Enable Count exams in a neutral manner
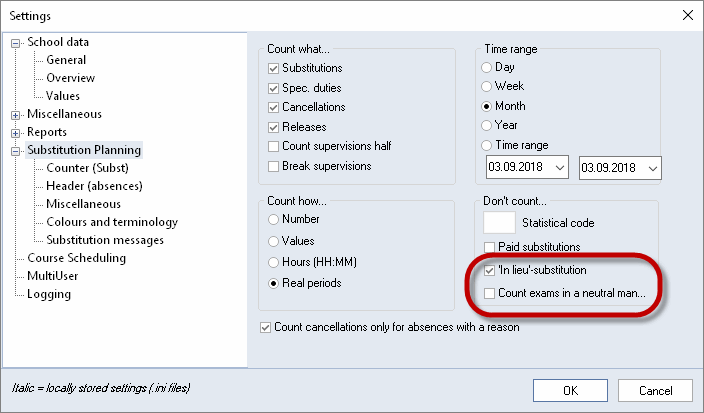 [x=490, y=294]
